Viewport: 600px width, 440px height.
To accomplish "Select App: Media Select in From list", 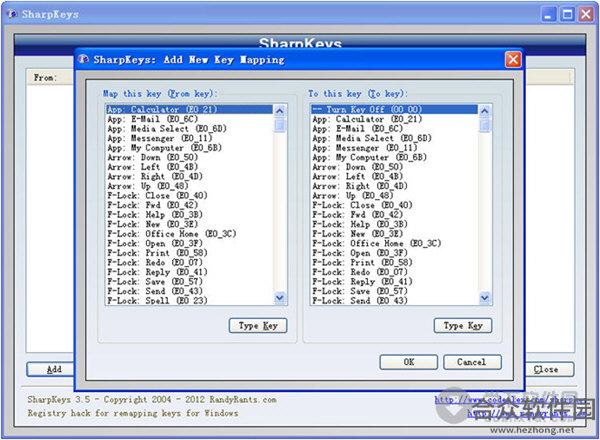I will point(189,129).
